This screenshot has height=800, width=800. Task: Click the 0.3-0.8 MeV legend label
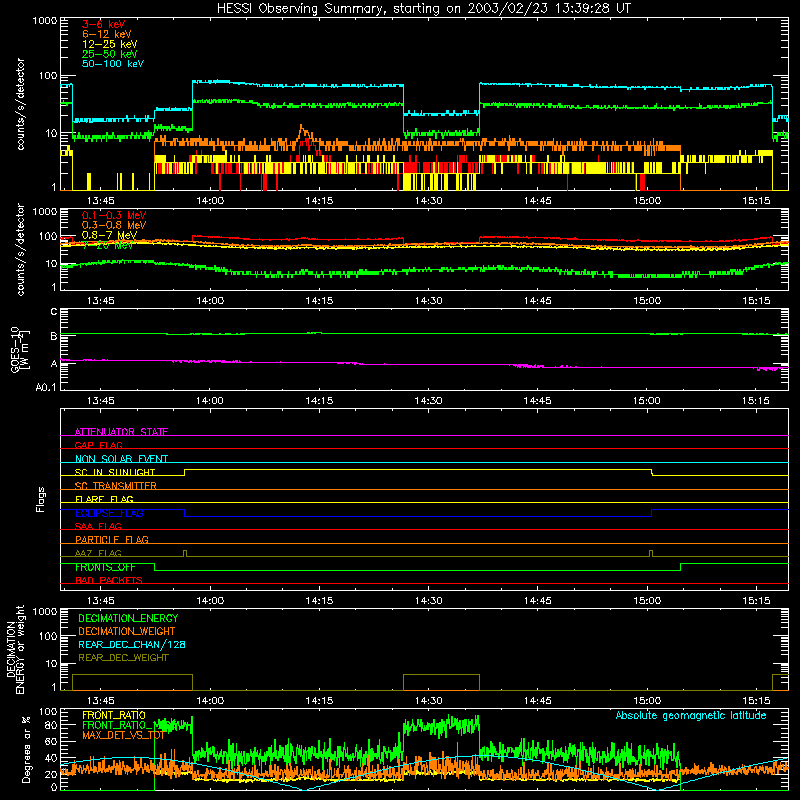(x=114, y=225)
